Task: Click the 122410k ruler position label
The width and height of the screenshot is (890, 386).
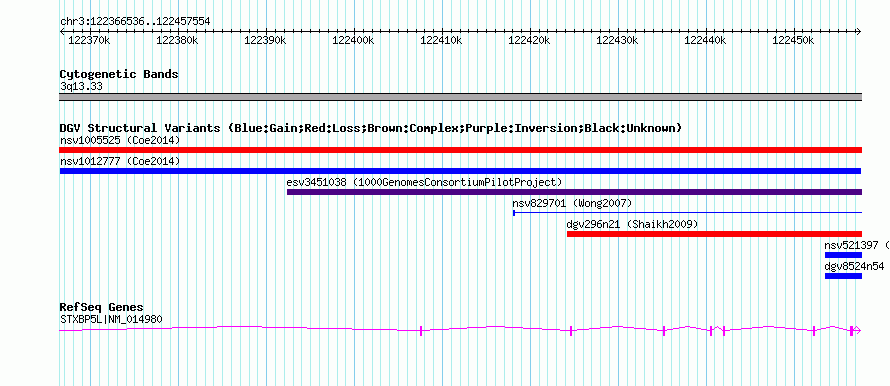Action: (x=441, y=40)
